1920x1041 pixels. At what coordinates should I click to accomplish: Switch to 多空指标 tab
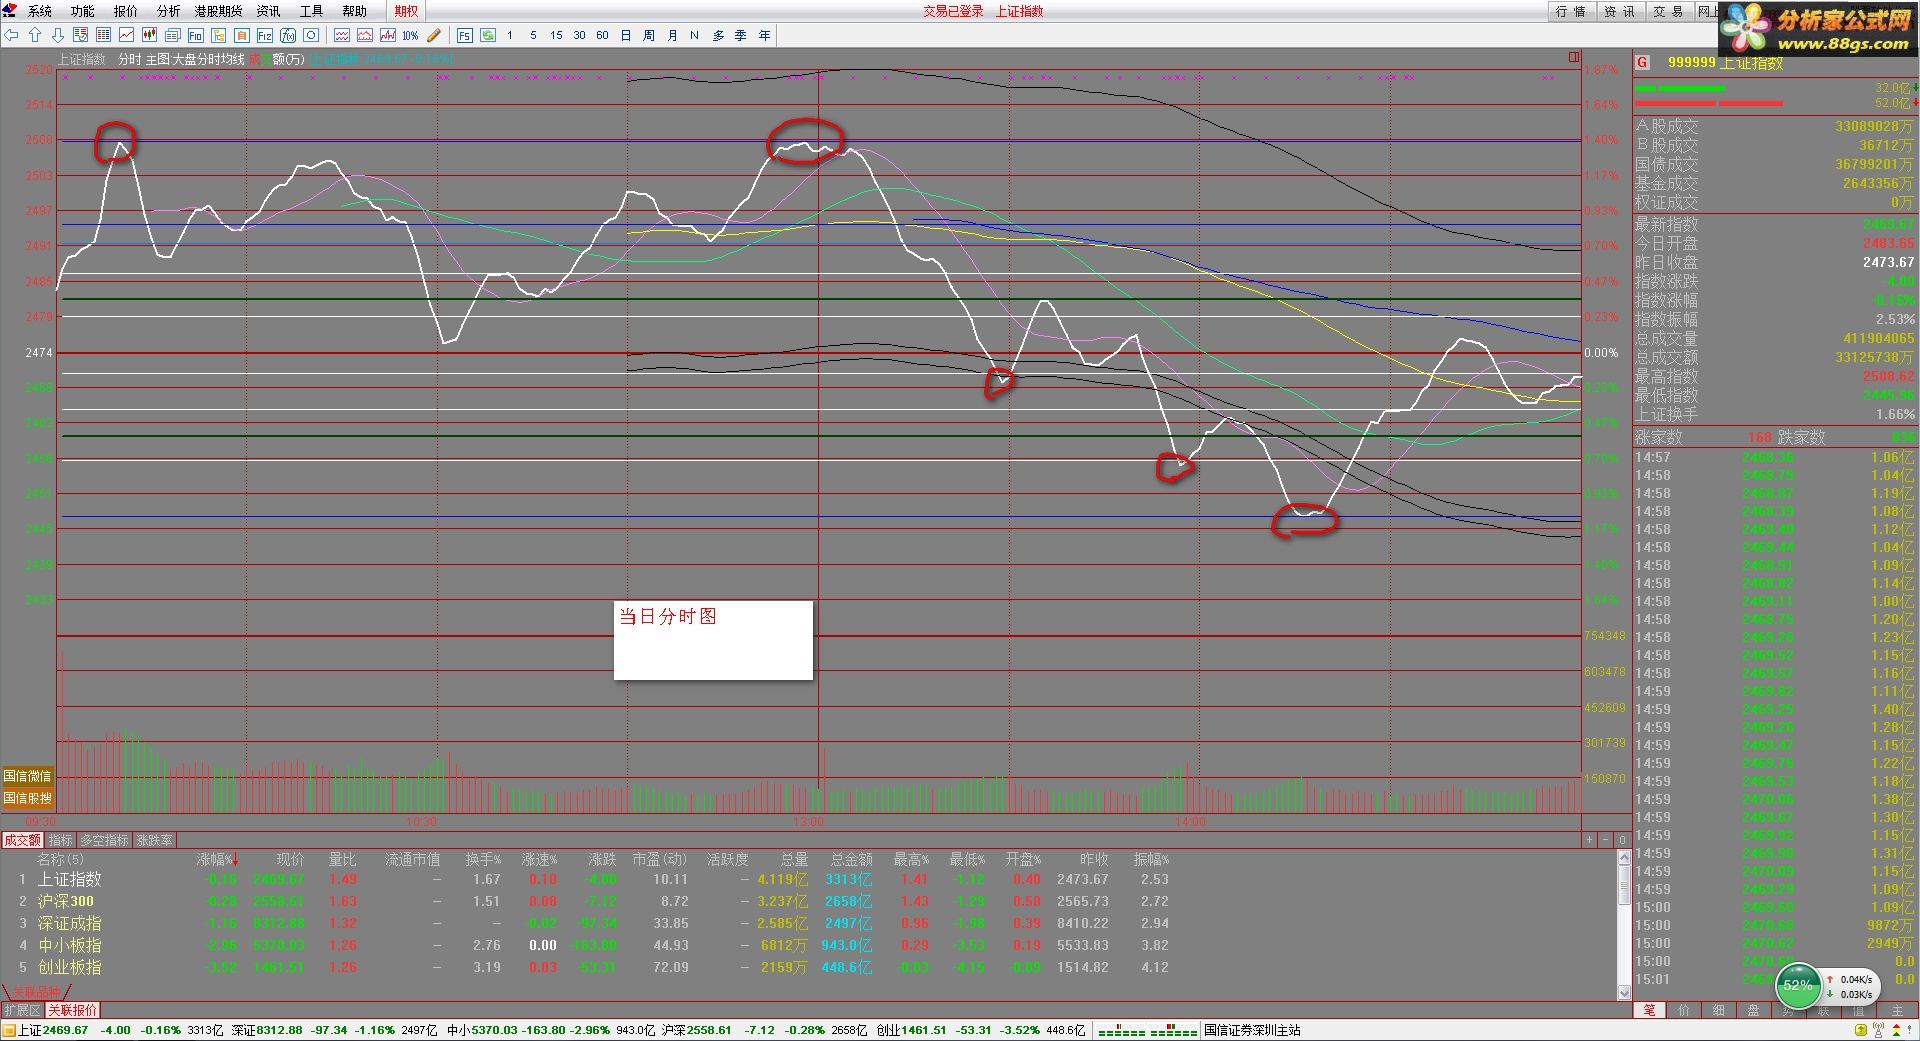[105, 840]
